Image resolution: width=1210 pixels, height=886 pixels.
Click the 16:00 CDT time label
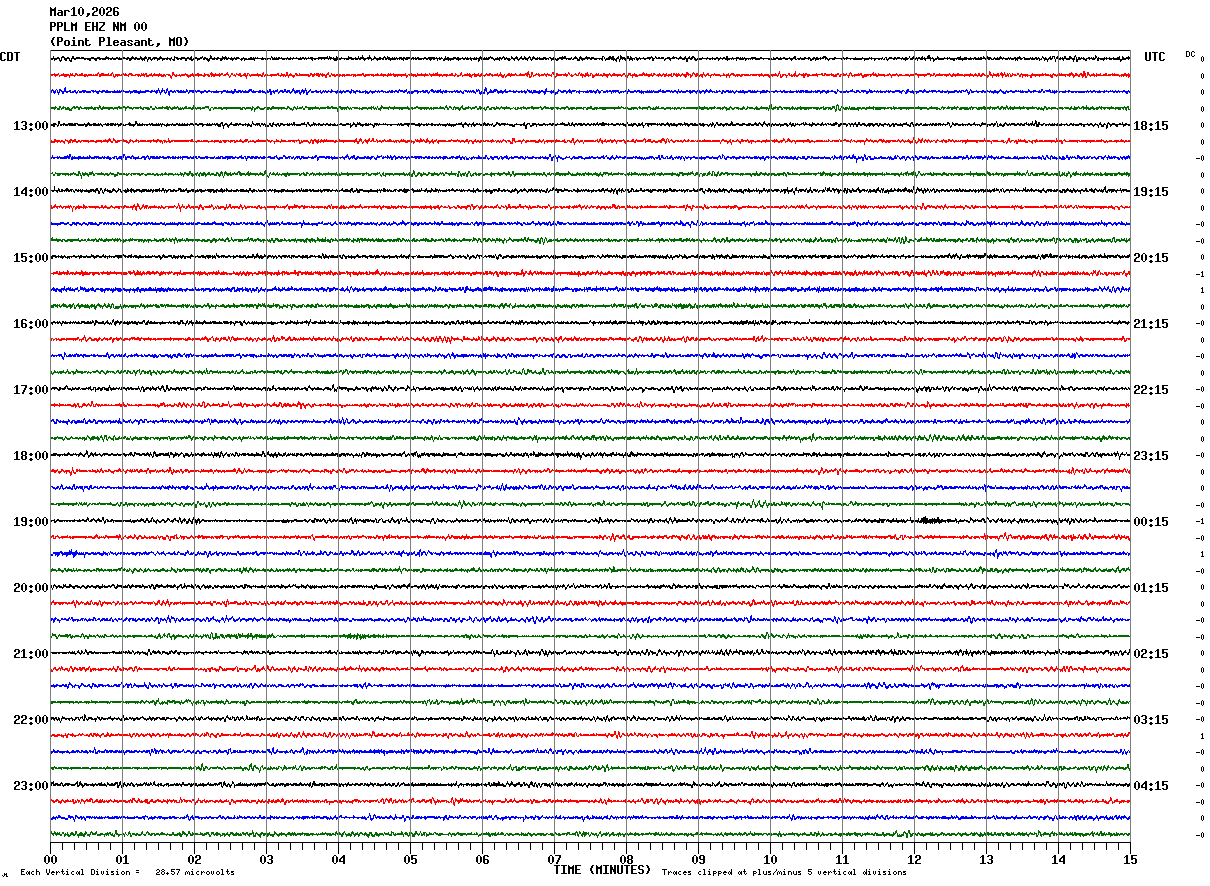[31, 324]
